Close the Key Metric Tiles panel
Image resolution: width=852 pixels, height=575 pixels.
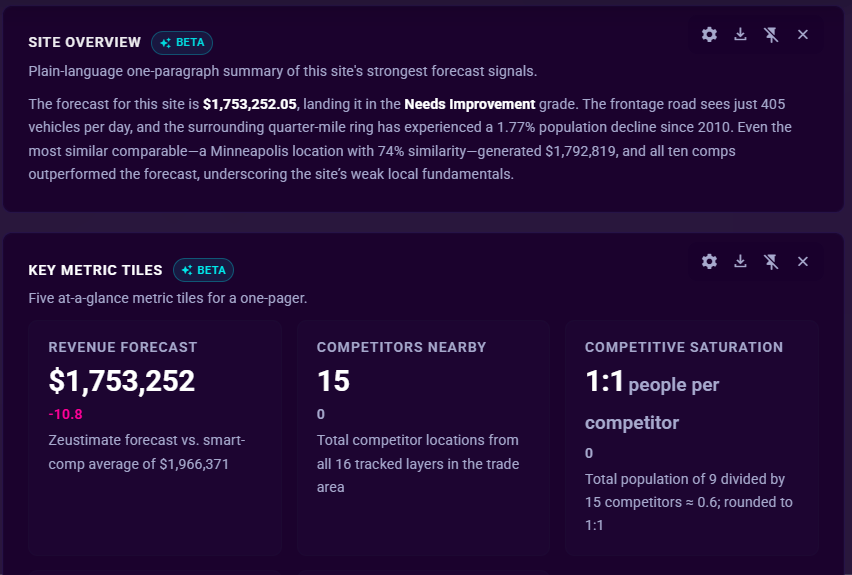pyautogui.click(x=803, y=262)
